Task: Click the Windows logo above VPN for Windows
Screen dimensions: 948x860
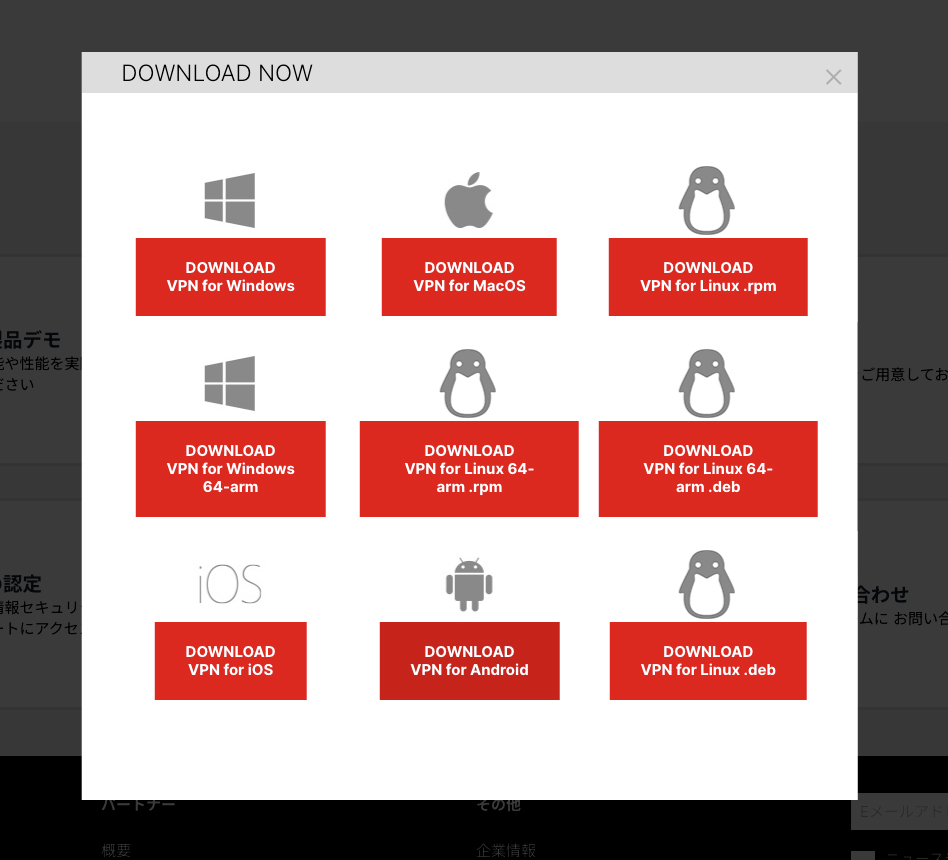Action: pyautogui.click(x=230, y=200)
